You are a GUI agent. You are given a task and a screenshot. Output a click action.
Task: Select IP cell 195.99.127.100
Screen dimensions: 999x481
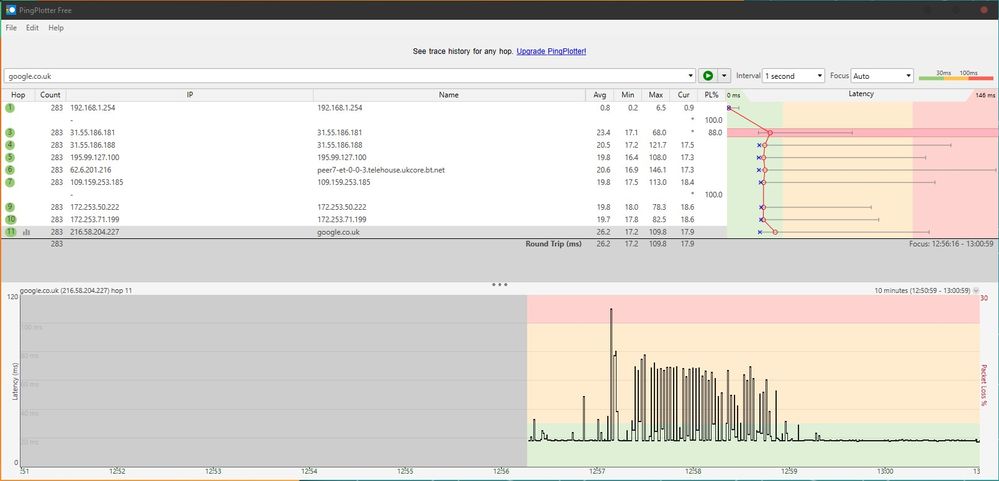pyautogui.click(x=95, y=157)
